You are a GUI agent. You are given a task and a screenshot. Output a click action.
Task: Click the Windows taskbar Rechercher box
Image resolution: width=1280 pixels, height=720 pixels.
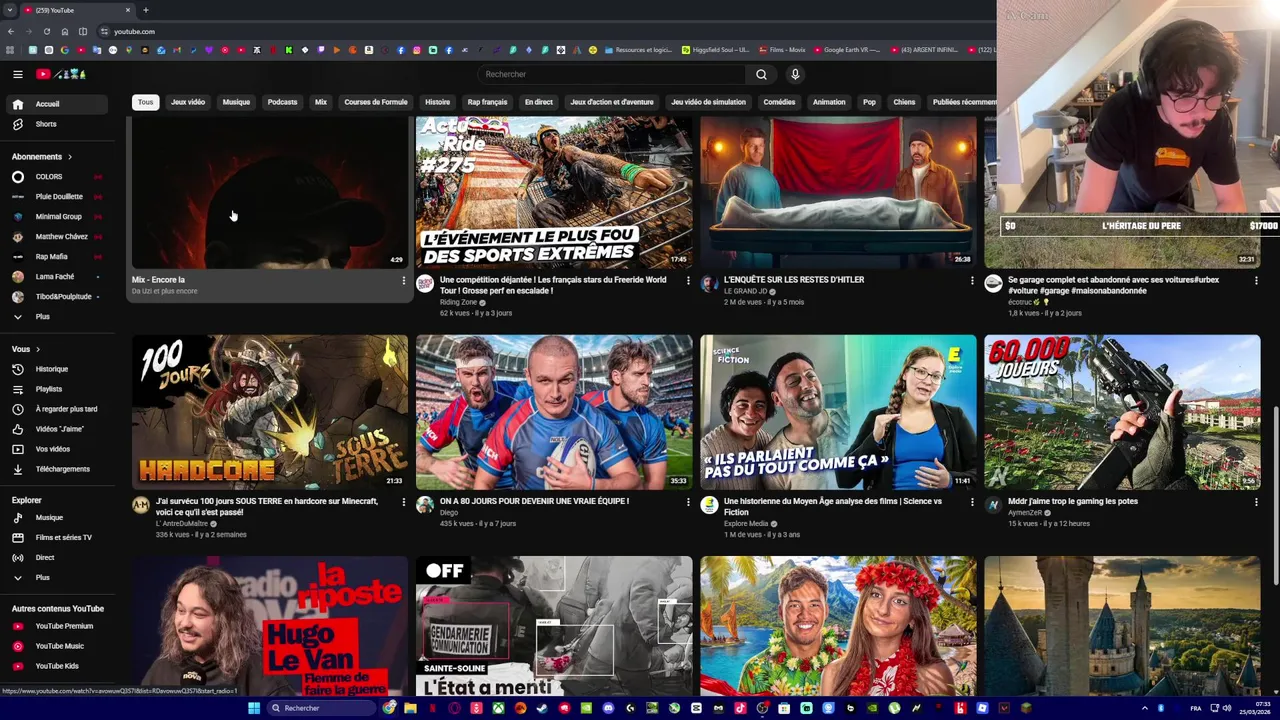(x=321, y=708)
